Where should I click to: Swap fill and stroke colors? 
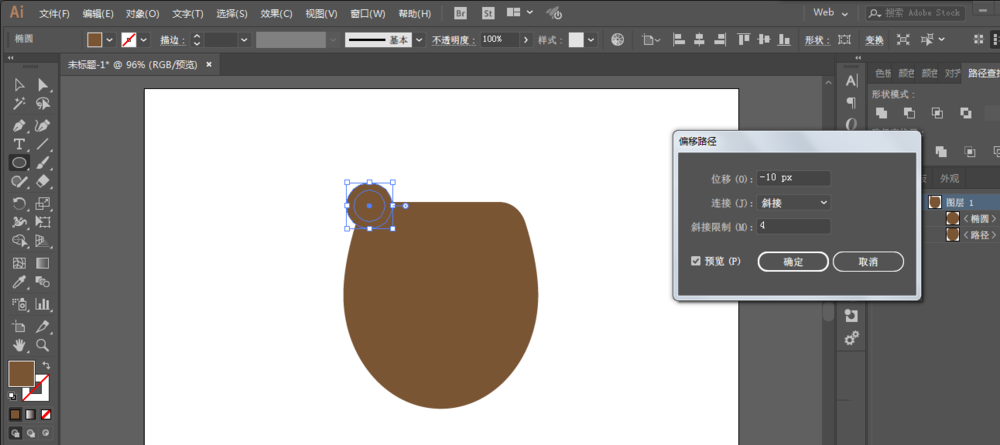tap(46, 365)
